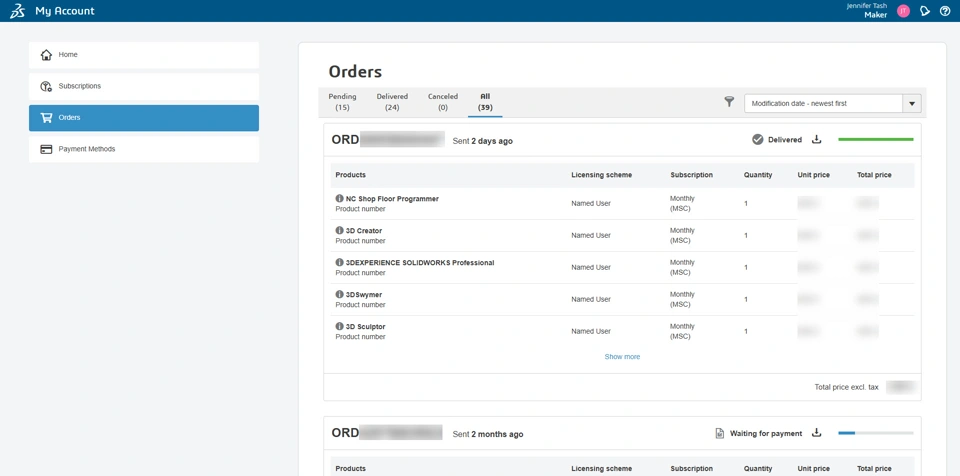960x476 pixels.
Task: Go to Home in sidebar
Action: click(144, 55)
